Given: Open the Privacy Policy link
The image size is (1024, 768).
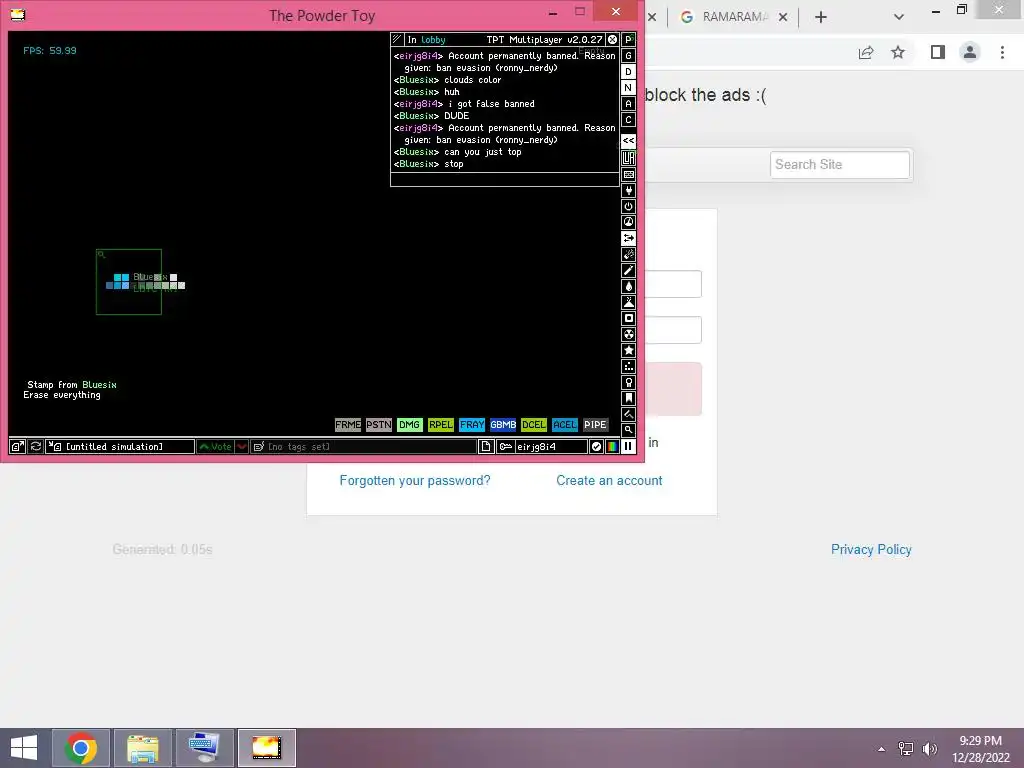Looking at the screenshot, I should [x=871, y=550].
